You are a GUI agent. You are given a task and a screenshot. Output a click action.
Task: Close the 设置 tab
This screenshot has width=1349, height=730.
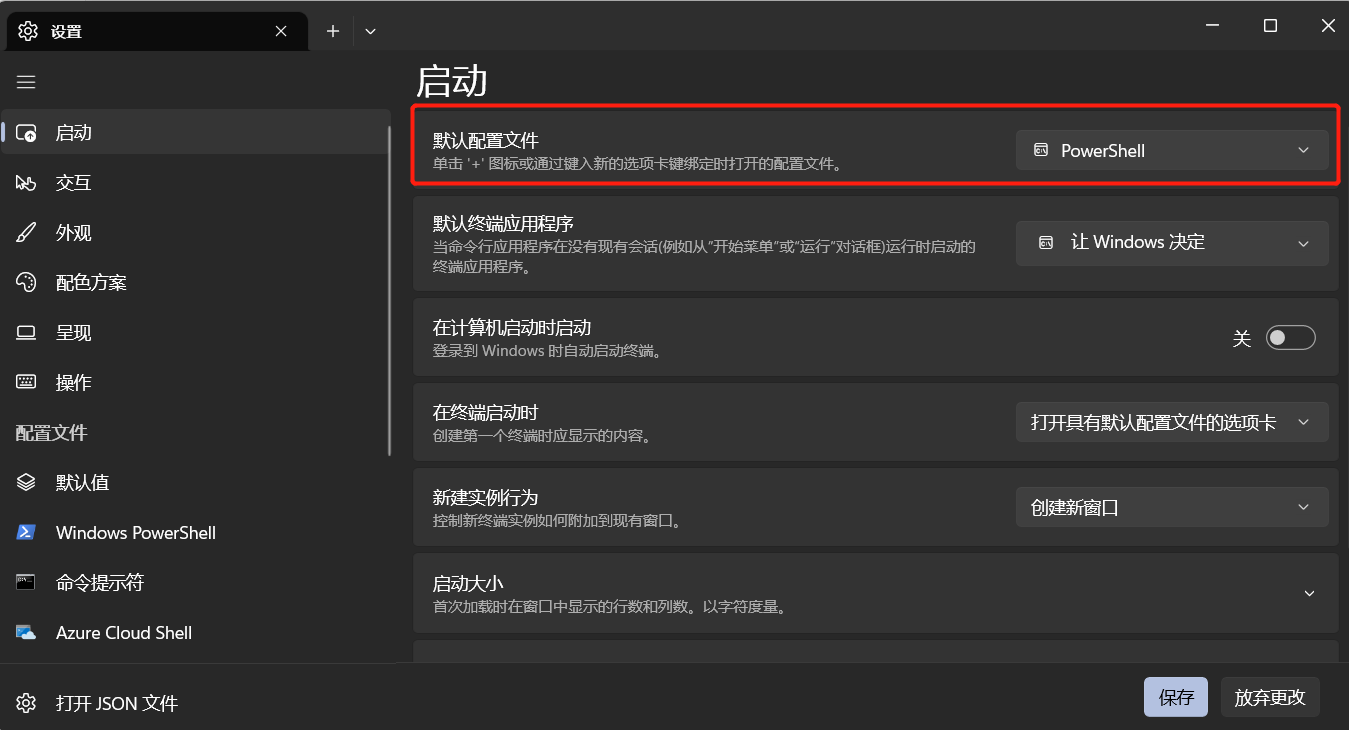click(281, 31)
